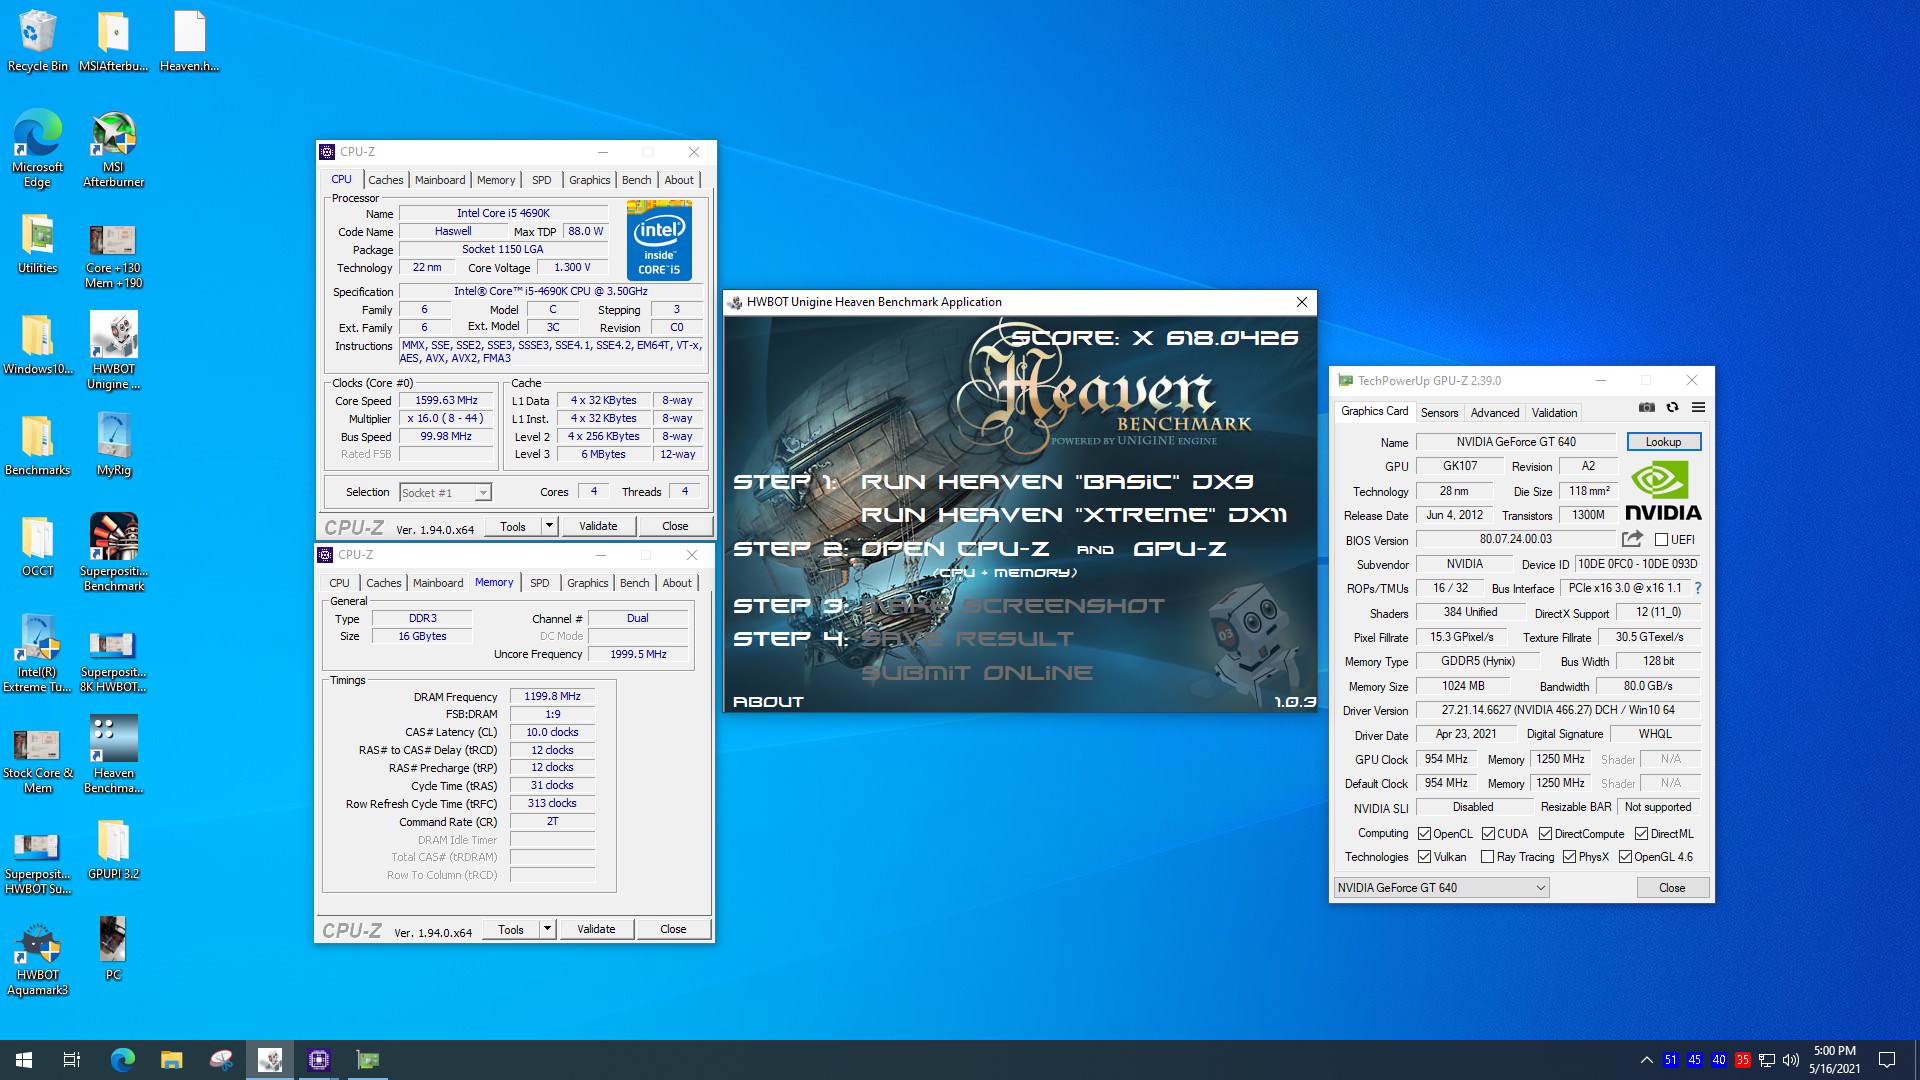Open Bench tab in upper CPU-Z
Screen dimensions: 1920x1080
click(636, 180)
